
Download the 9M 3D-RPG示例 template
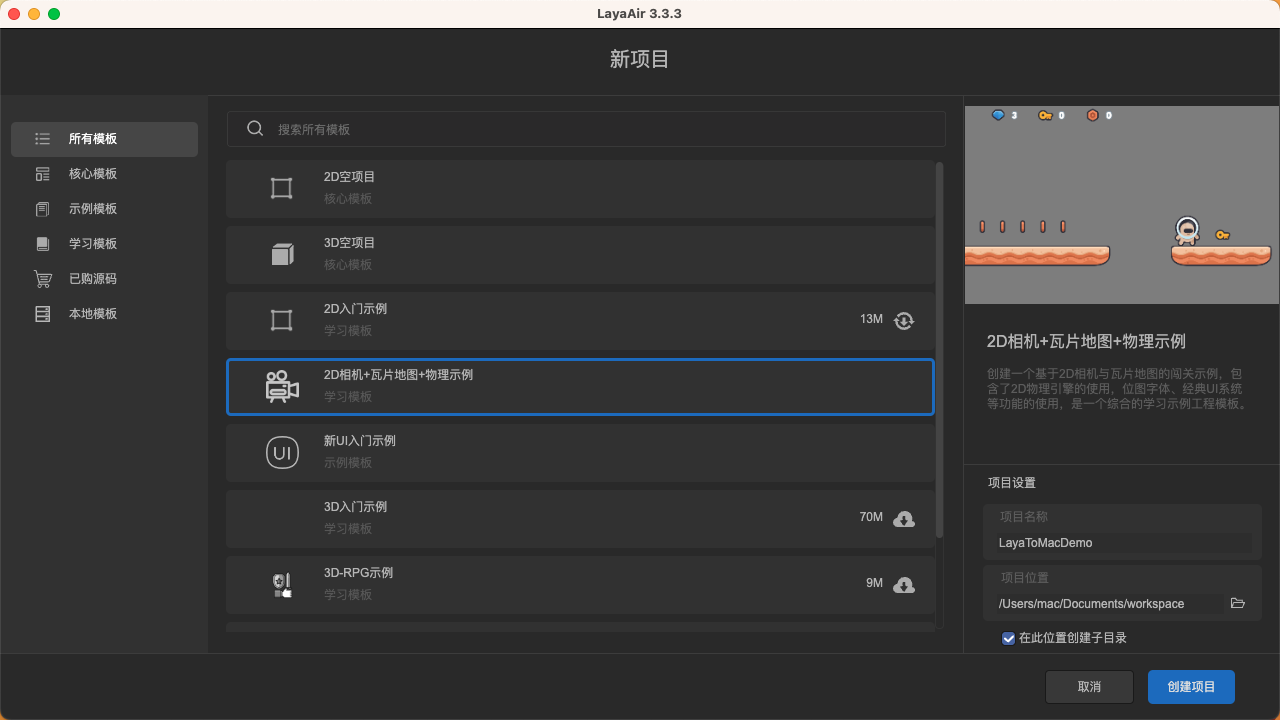coord(904,584)
